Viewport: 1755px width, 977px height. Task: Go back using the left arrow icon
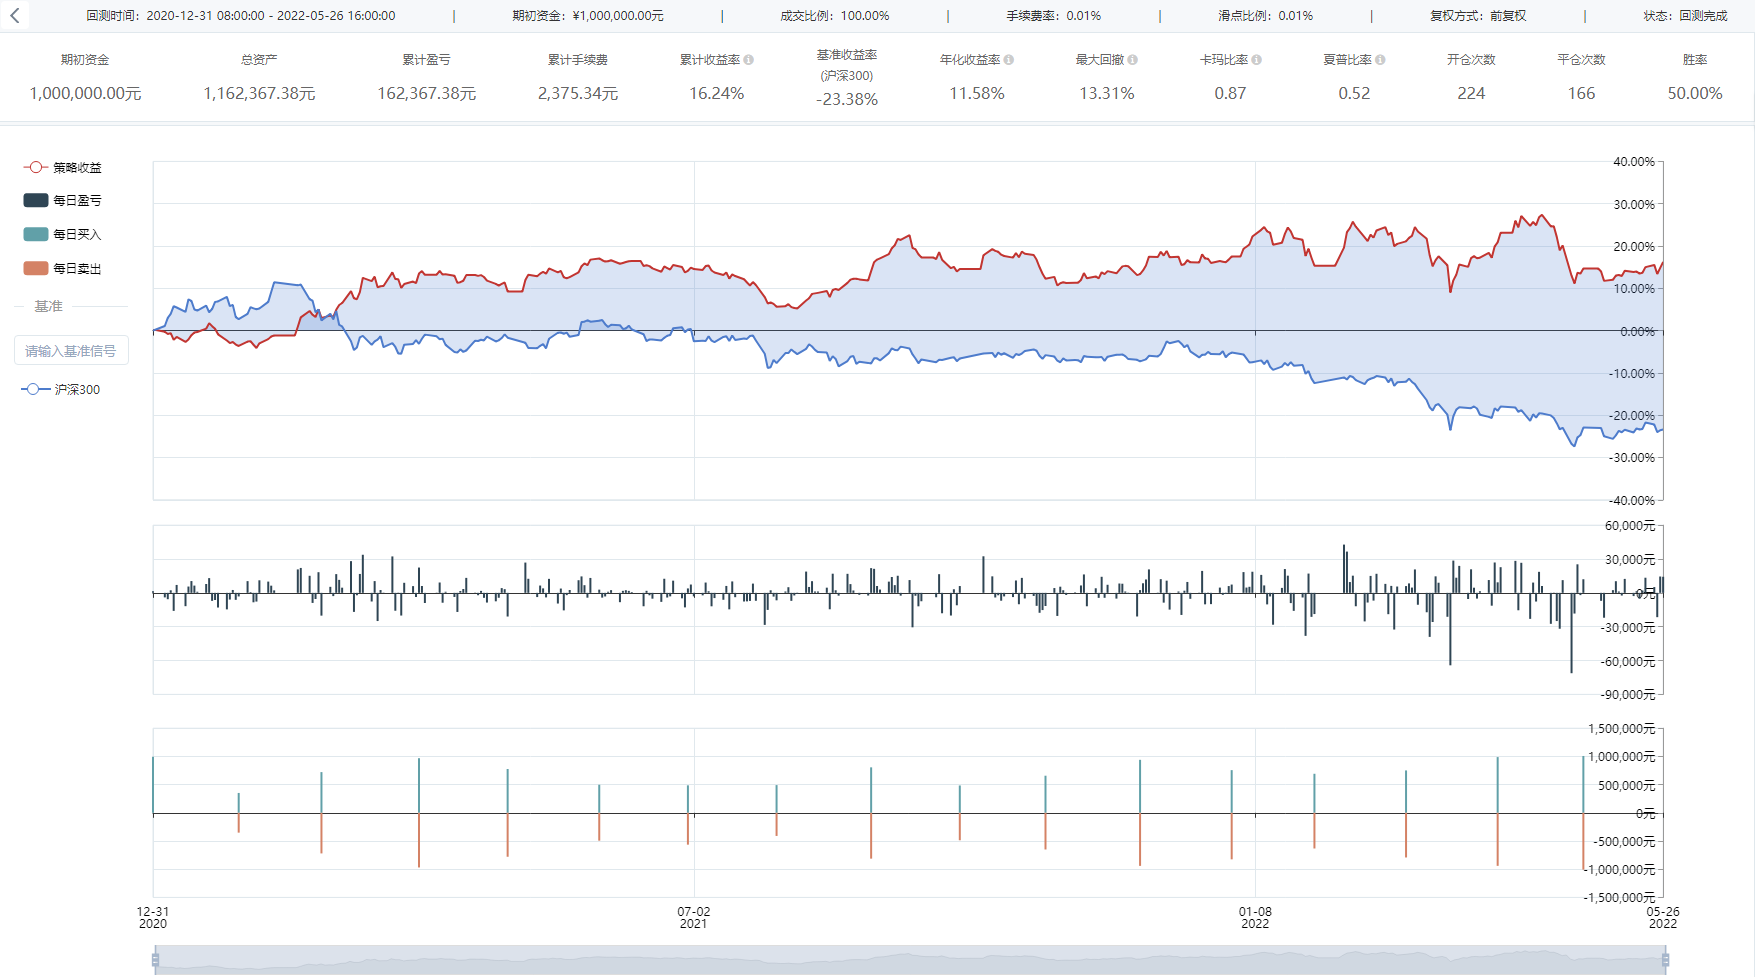click(x=15, y=15)
